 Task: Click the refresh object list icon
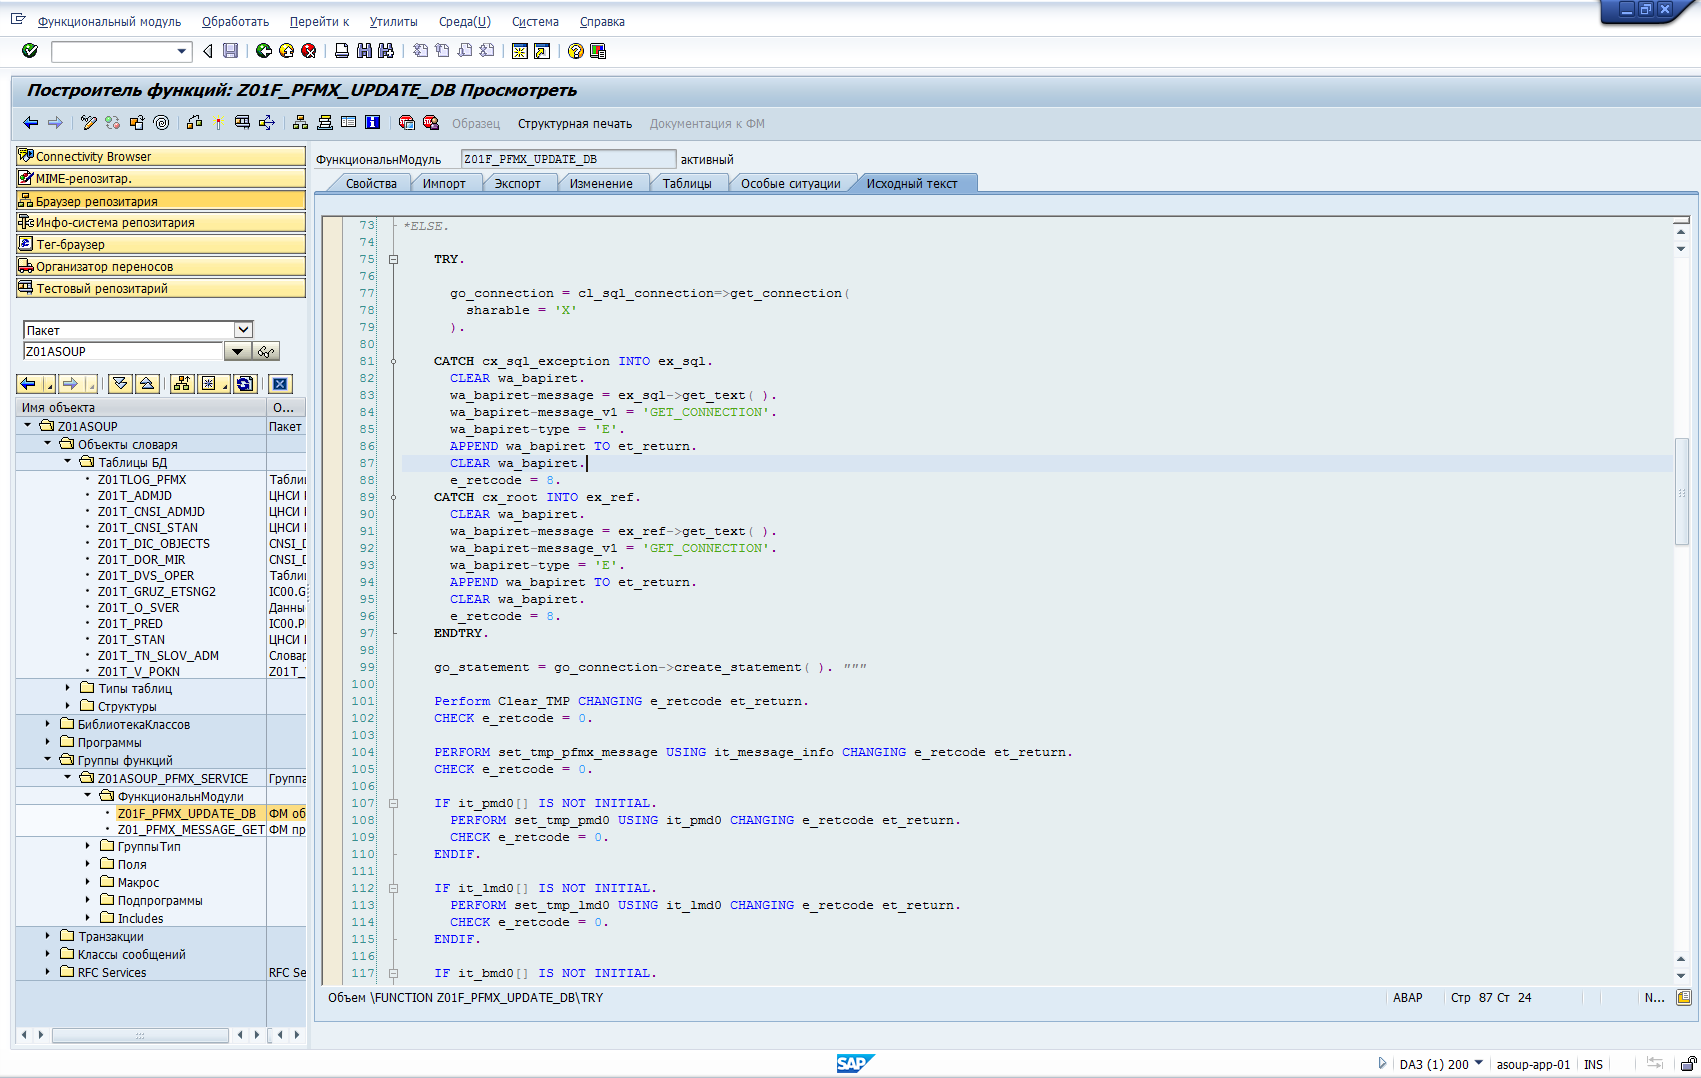tap(245, 384)
